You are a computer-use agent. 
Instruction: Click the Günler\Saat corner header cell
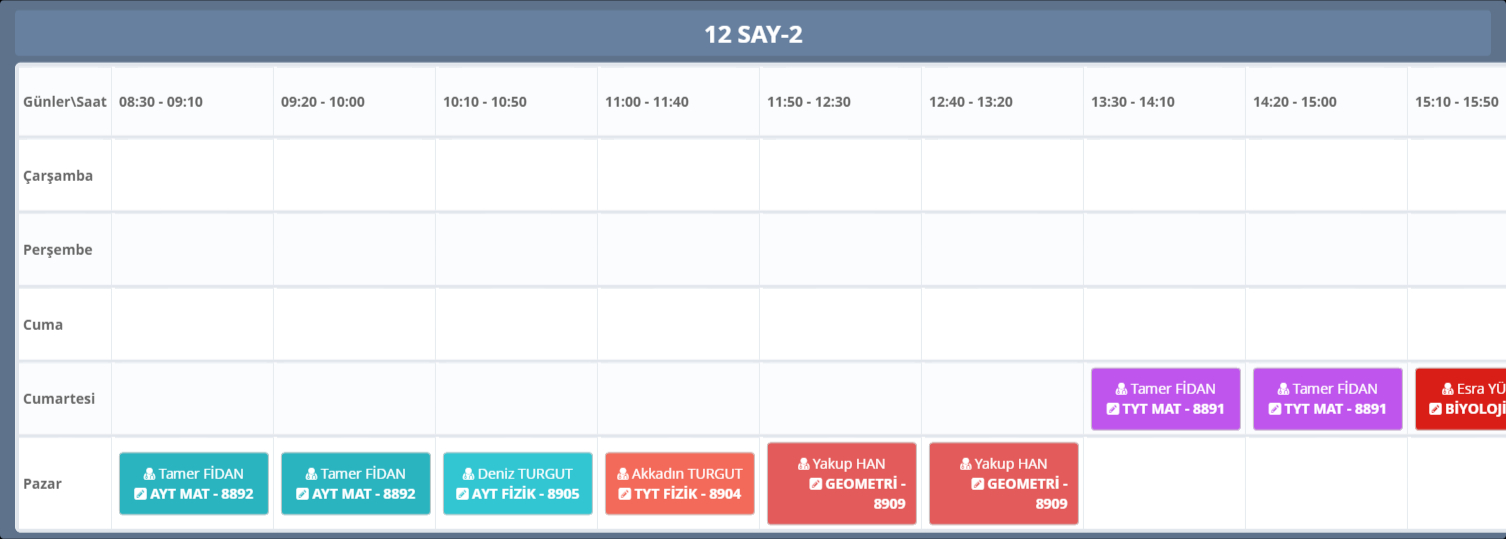[x=65, y=102]
